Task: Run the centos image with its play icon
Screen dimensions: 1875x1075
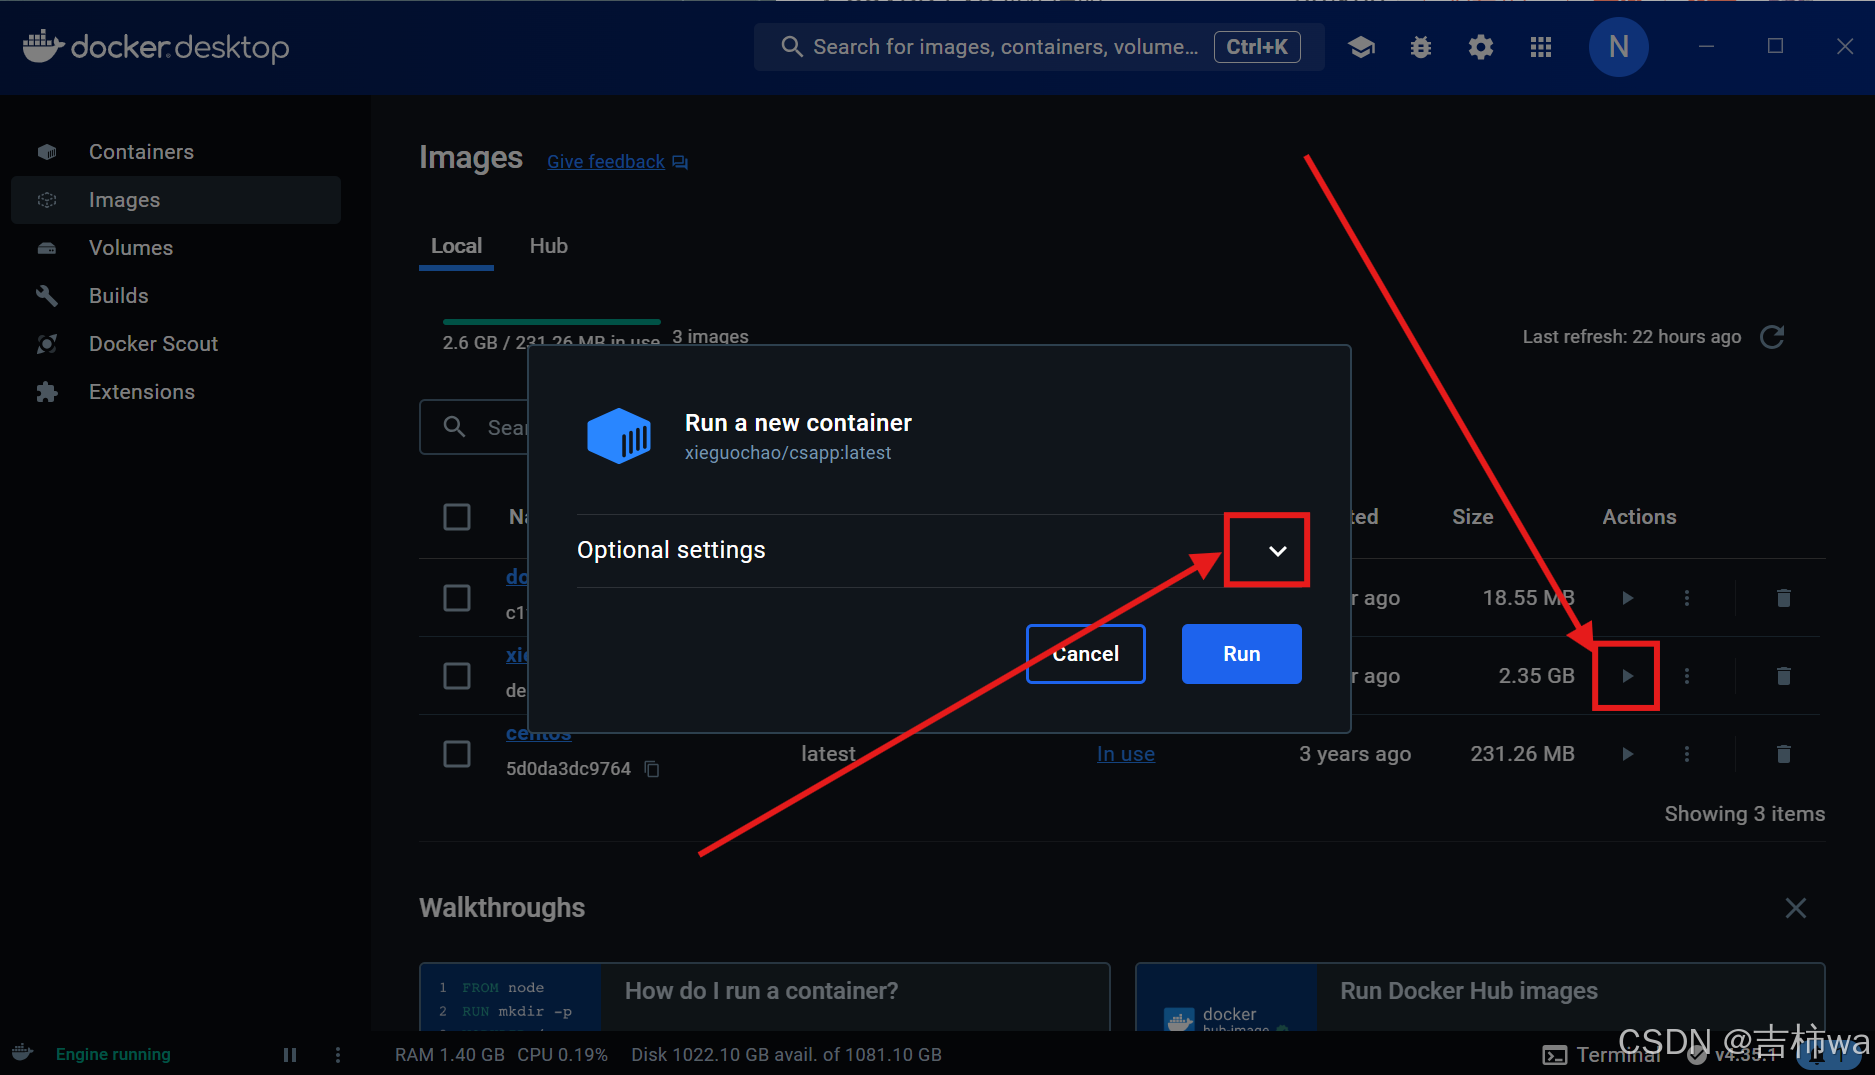Action: 1627,753
